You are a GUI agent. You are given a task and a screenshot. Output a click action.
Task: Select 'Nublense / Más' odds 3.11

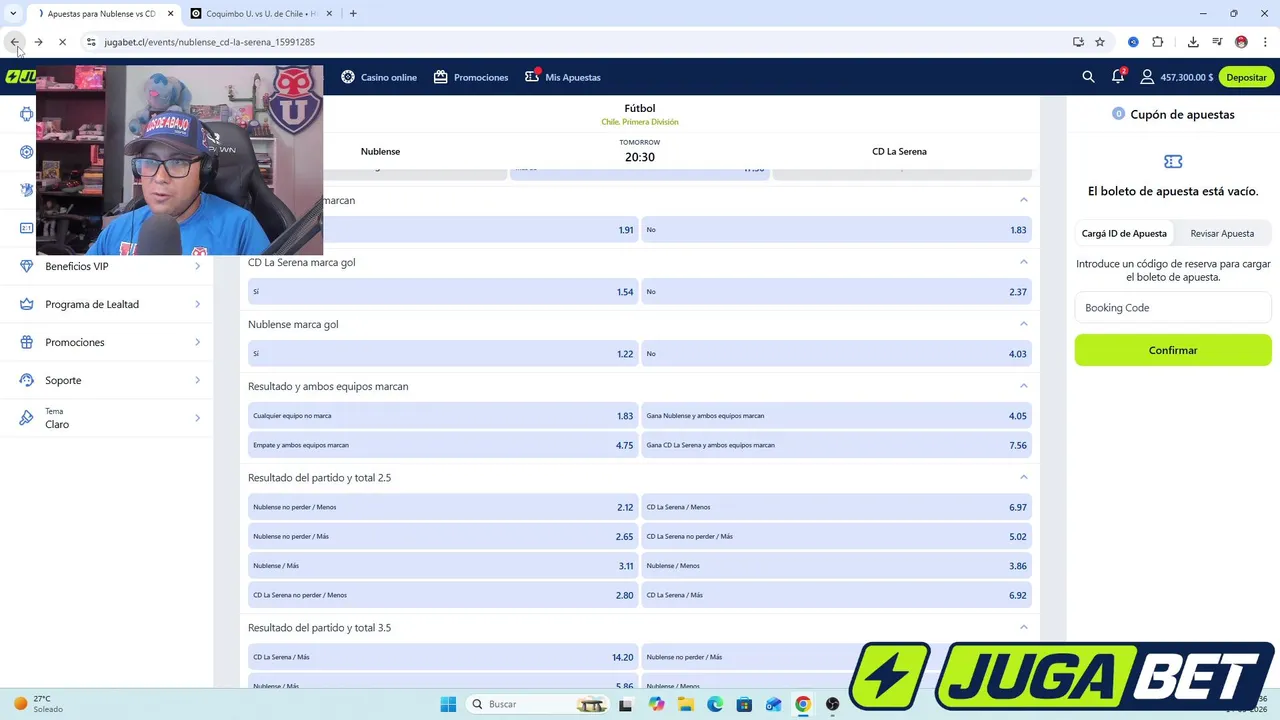(442, 566)
